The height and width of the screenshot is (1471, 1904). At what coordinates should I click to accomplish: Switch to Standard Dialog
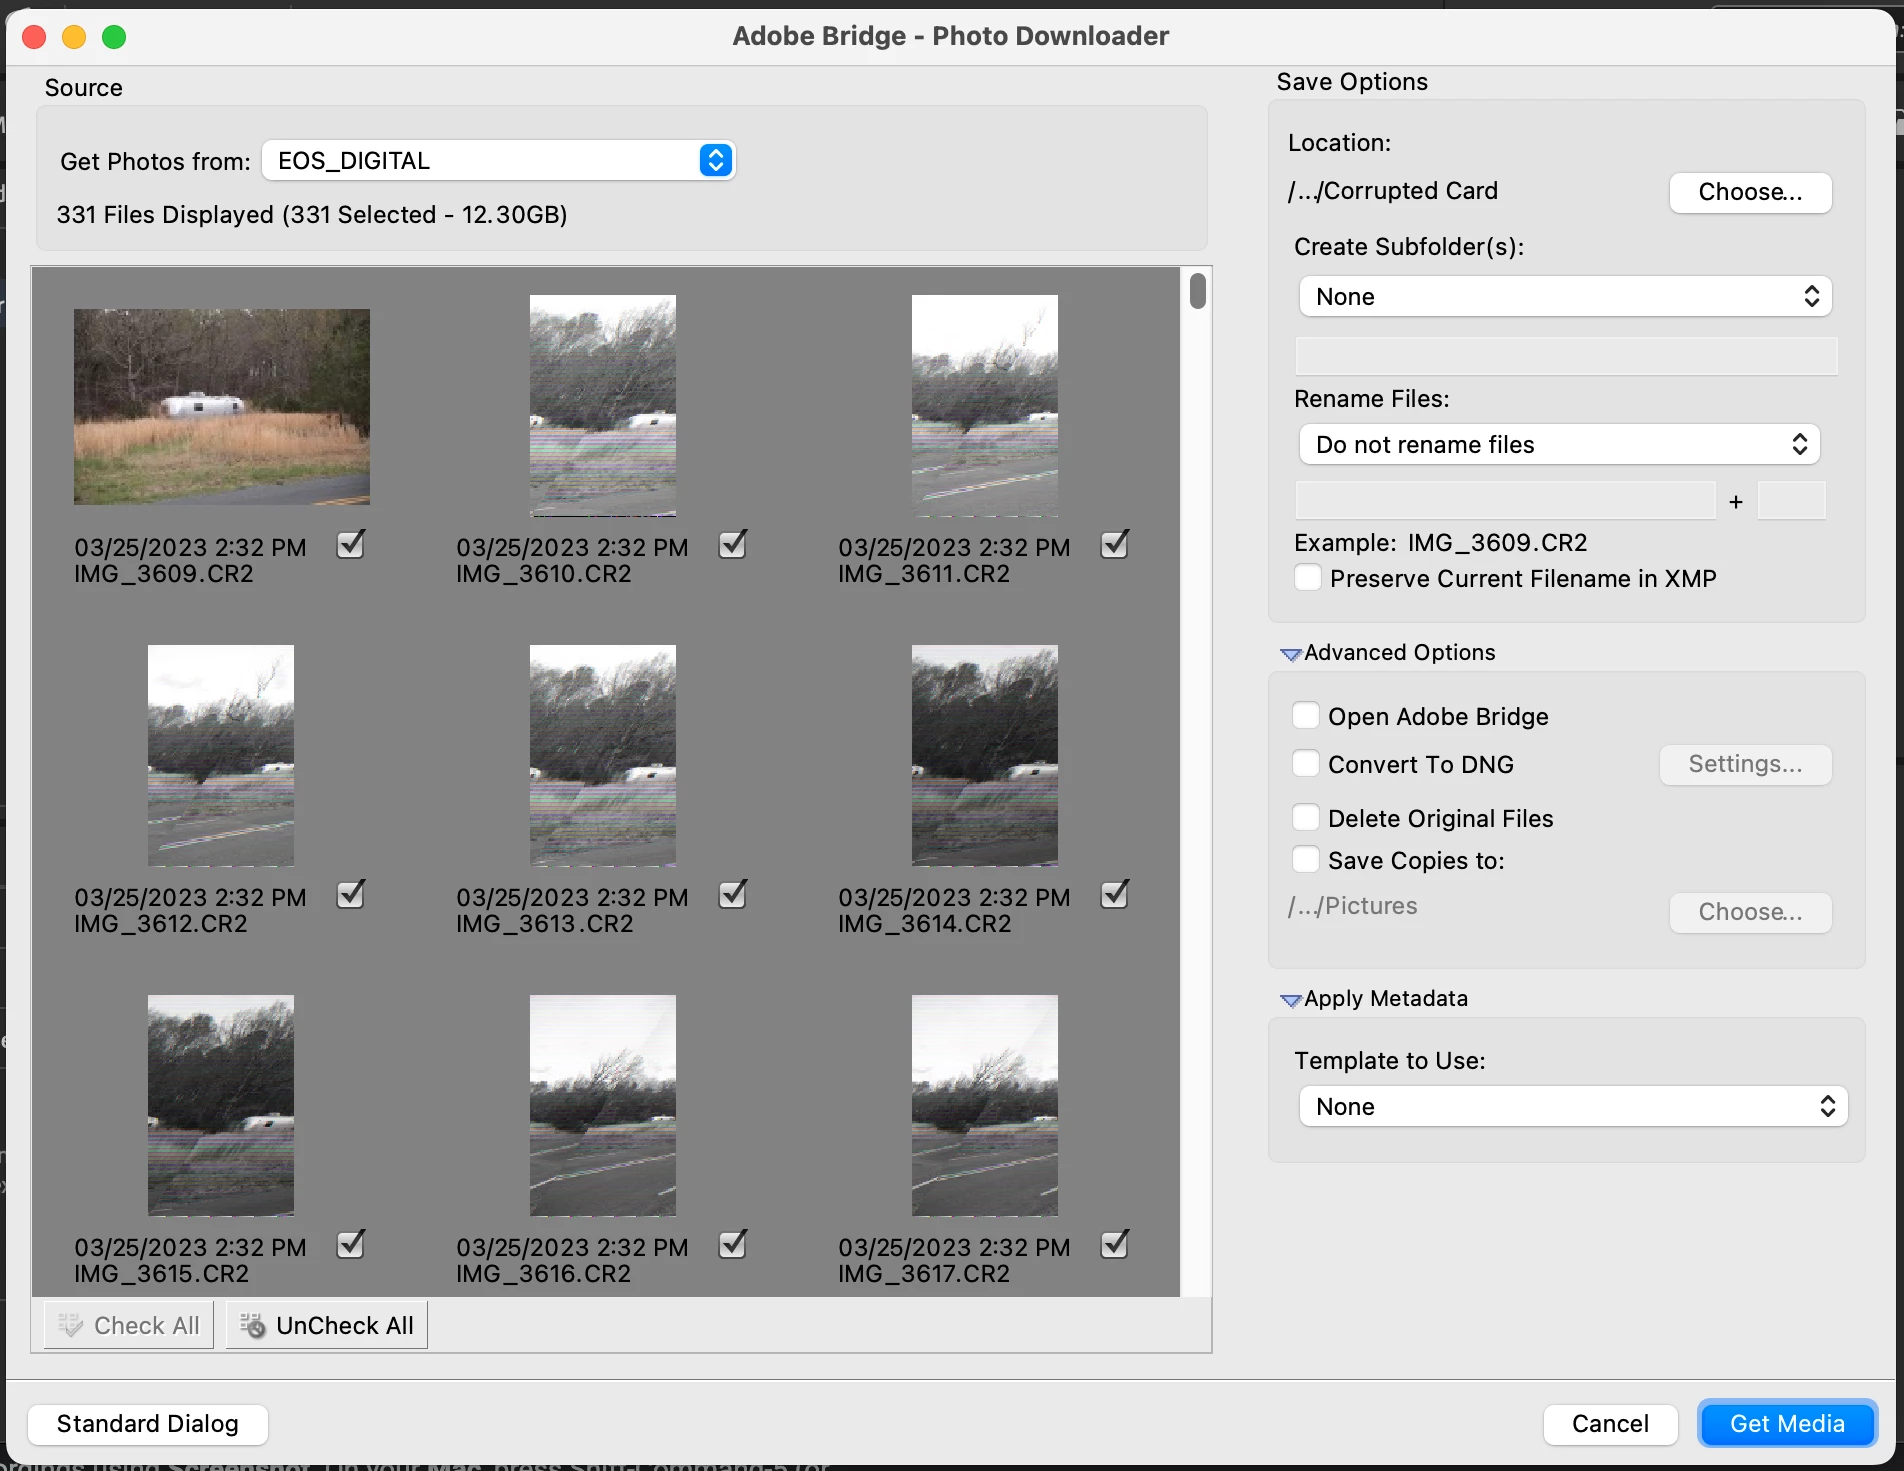148,1424
